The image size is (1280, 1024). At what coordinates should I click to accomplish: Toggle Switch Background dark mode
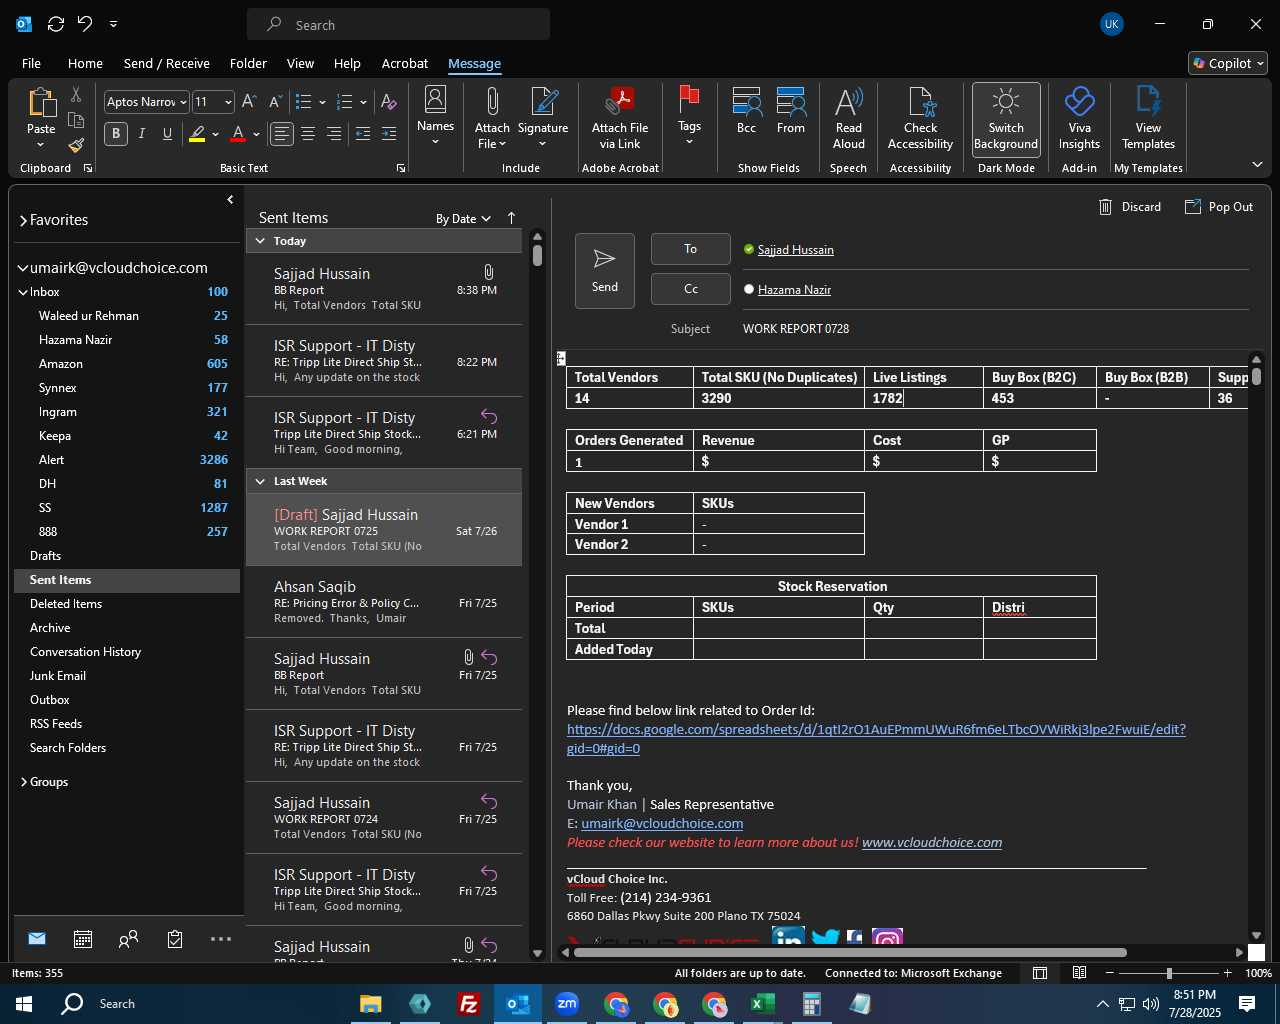[x=1006, y=119]
